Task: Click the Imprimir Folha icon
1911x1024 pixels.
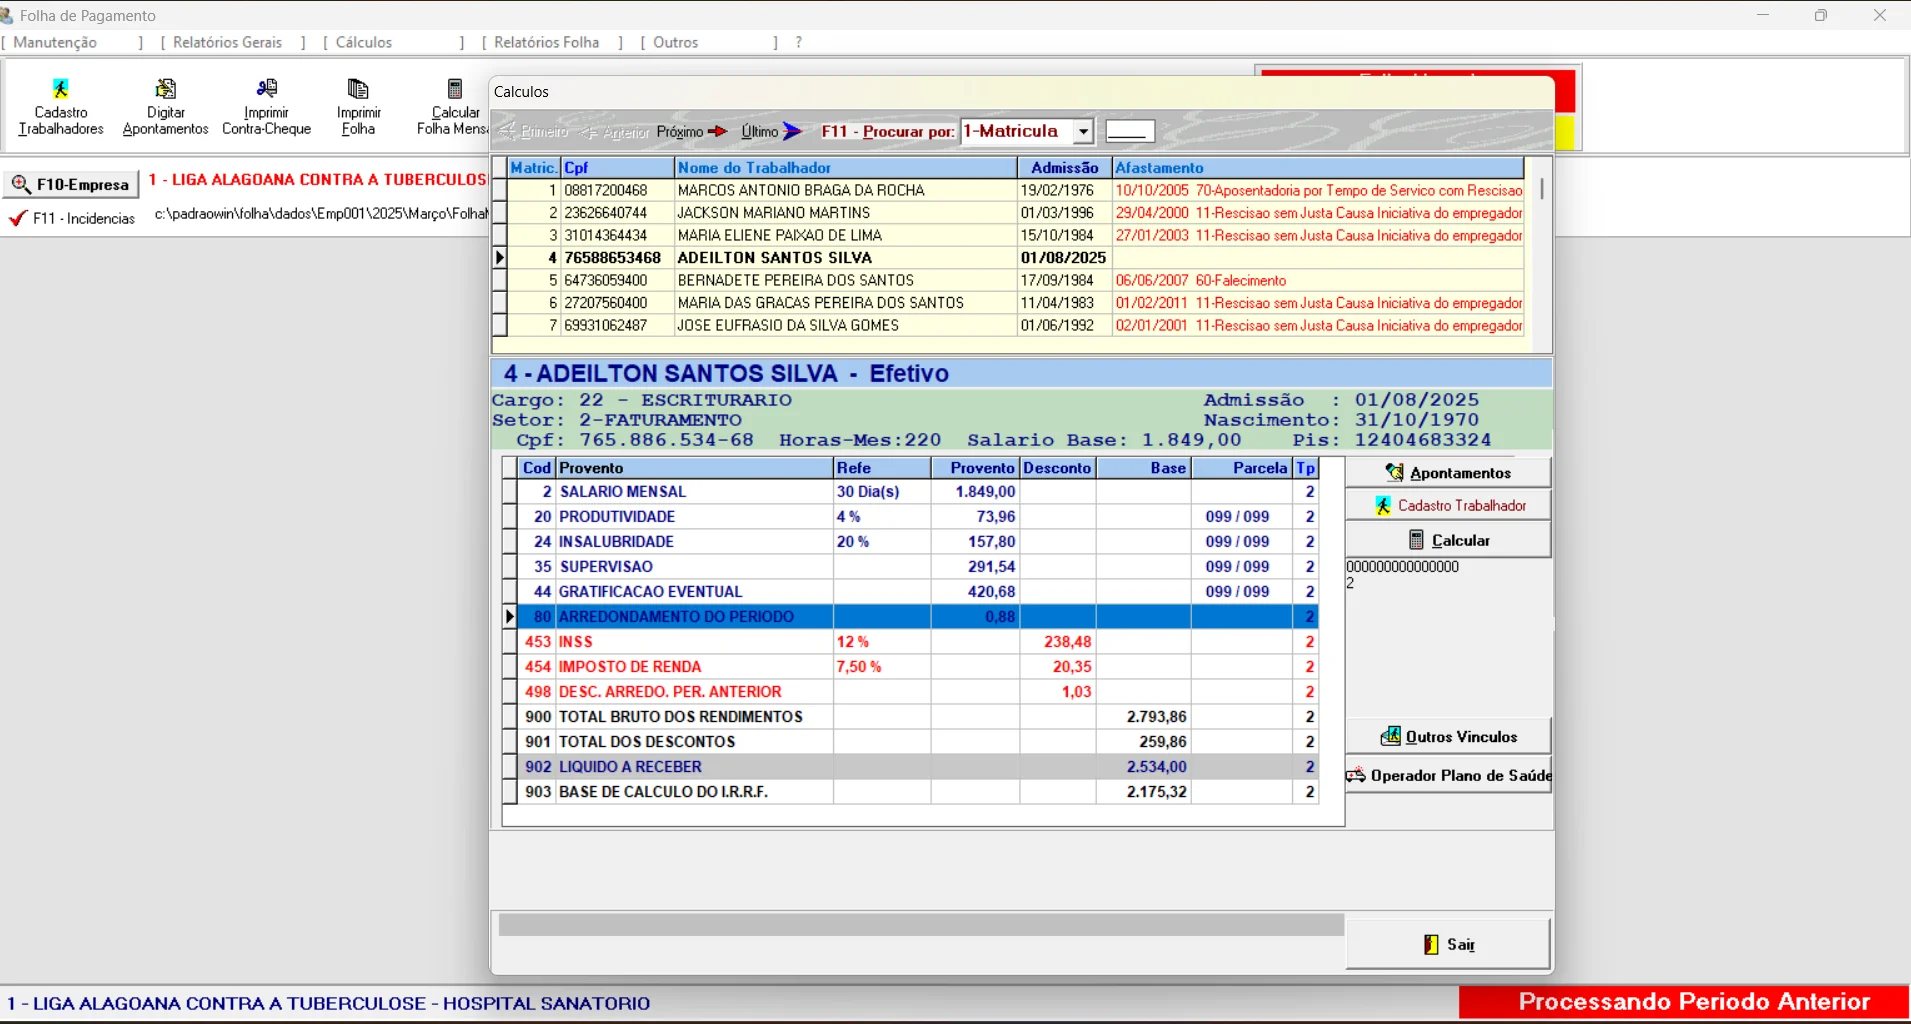Action: coord(358,106)
